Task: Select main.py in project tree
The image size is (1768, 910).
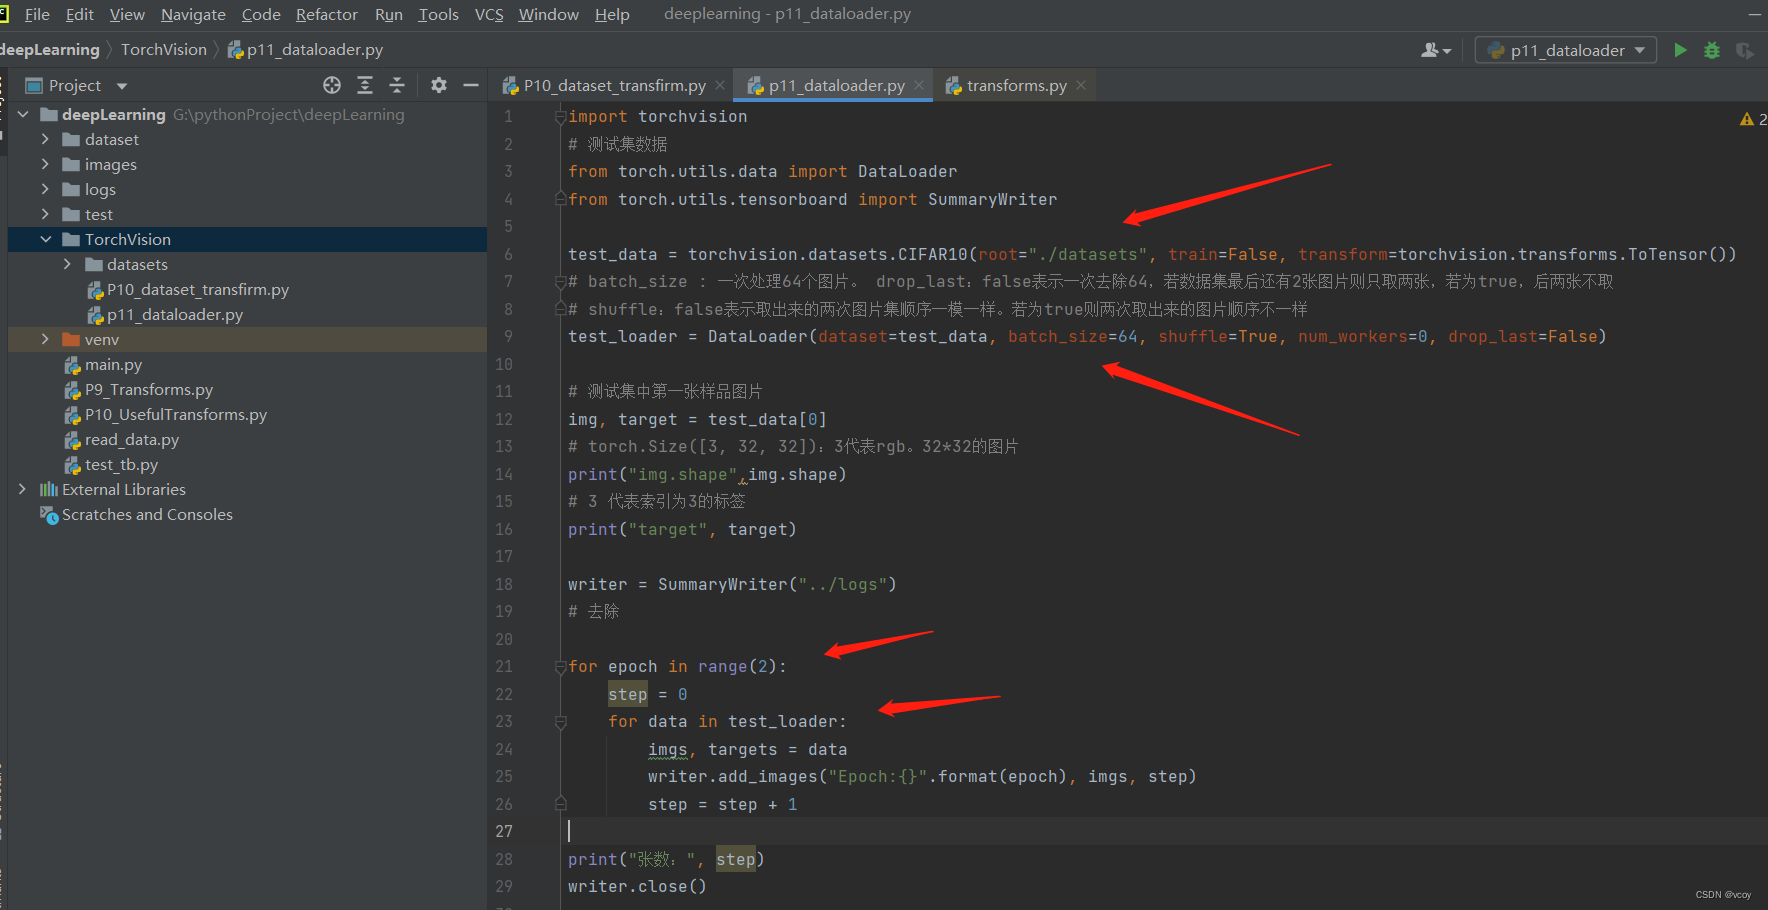Action: tap(112, 365)
